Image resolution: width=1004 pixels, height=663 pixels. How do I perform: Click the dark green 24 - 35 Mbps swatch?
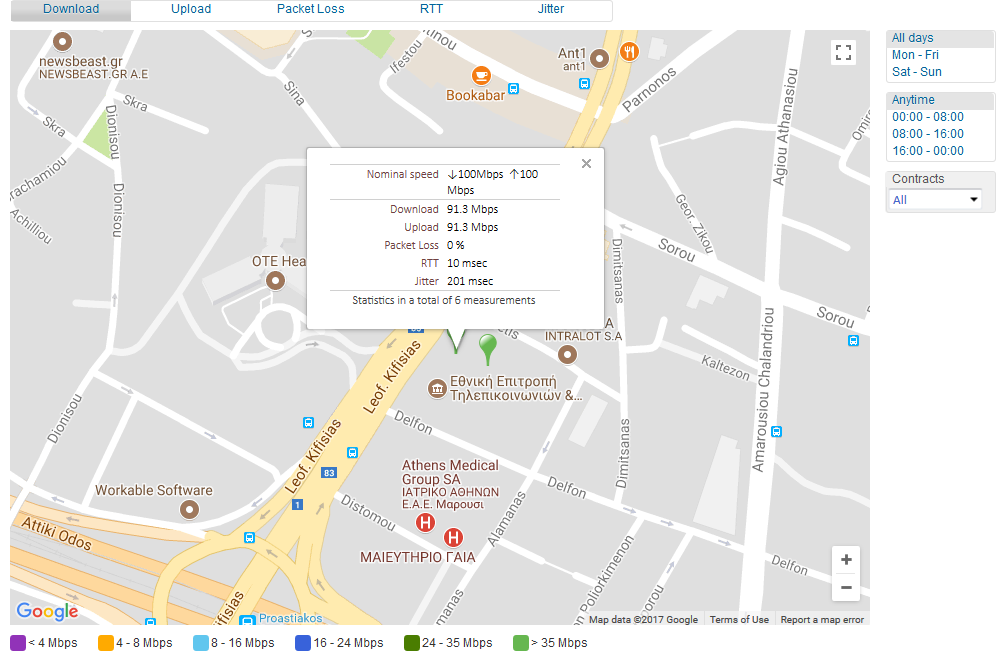click(x=412, y=643)
